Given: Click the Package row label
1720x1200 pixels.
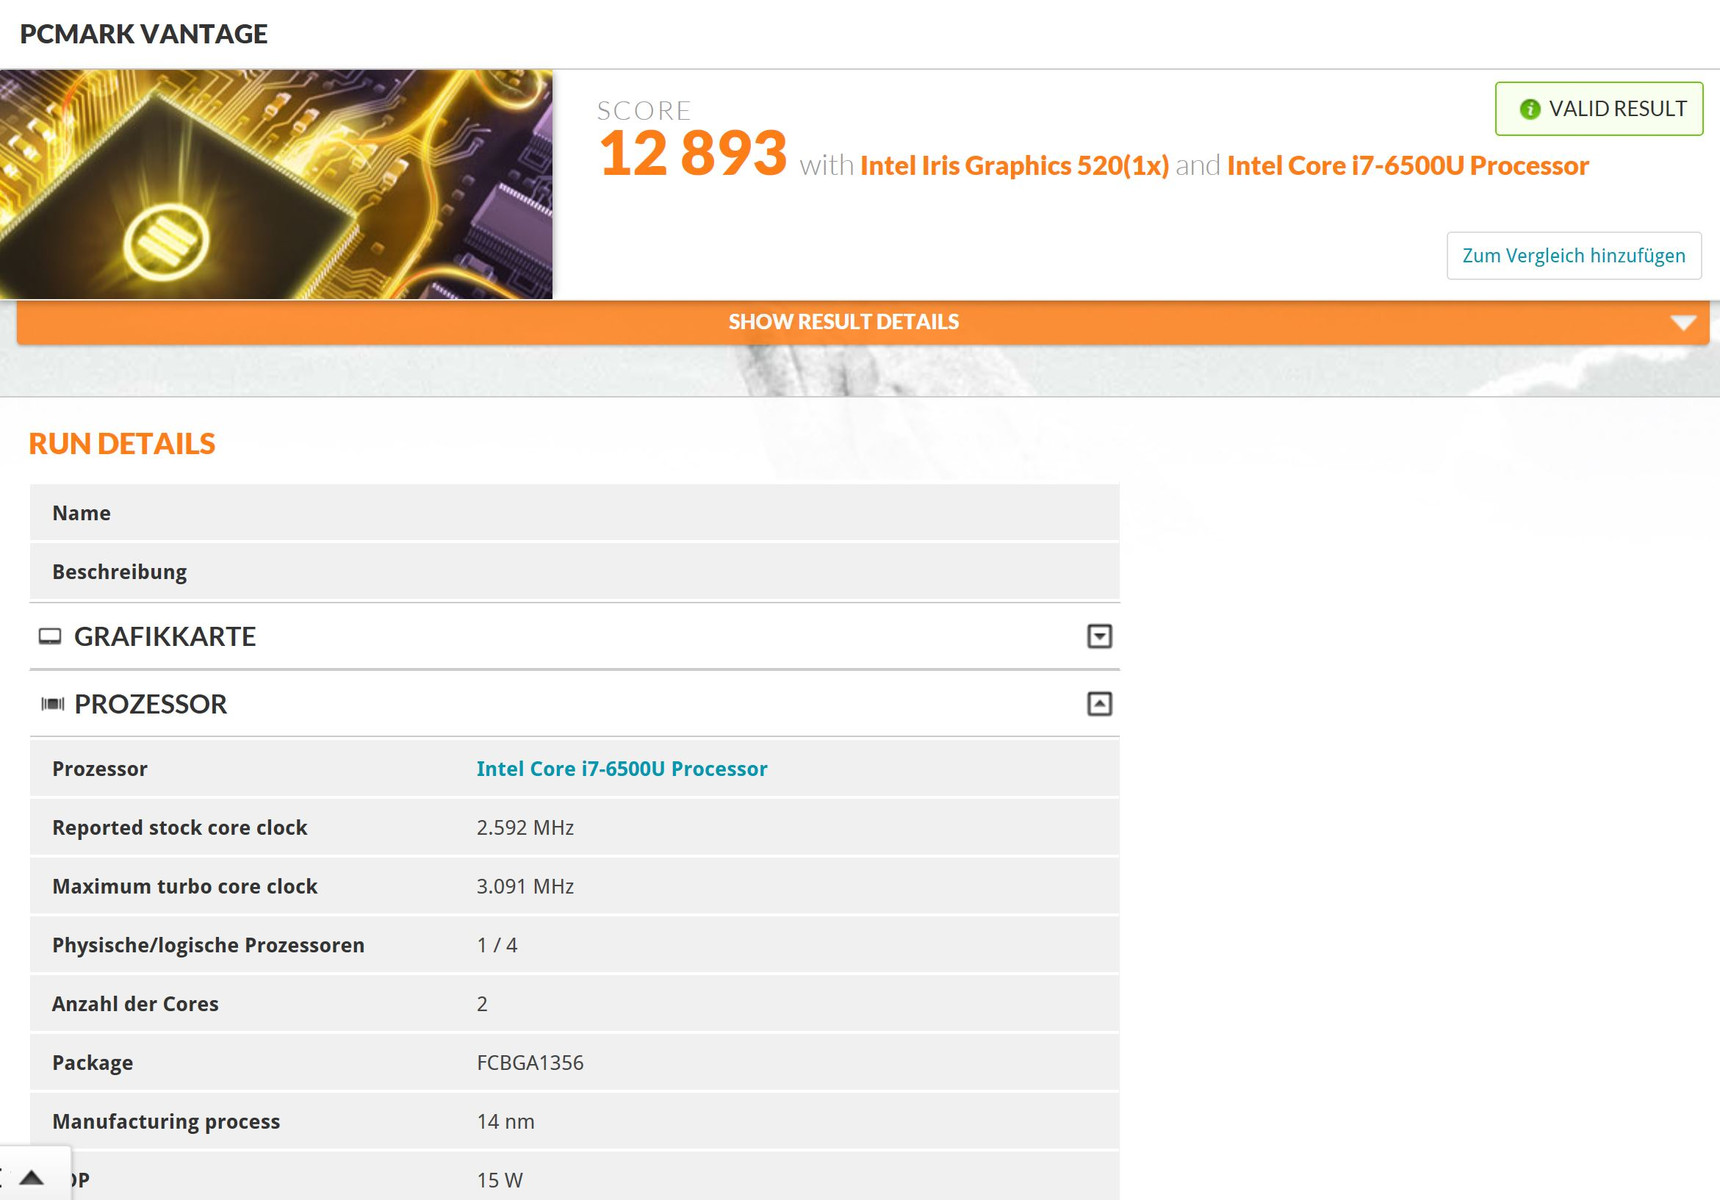Looking at the screenshot, I should point(92,1063).
